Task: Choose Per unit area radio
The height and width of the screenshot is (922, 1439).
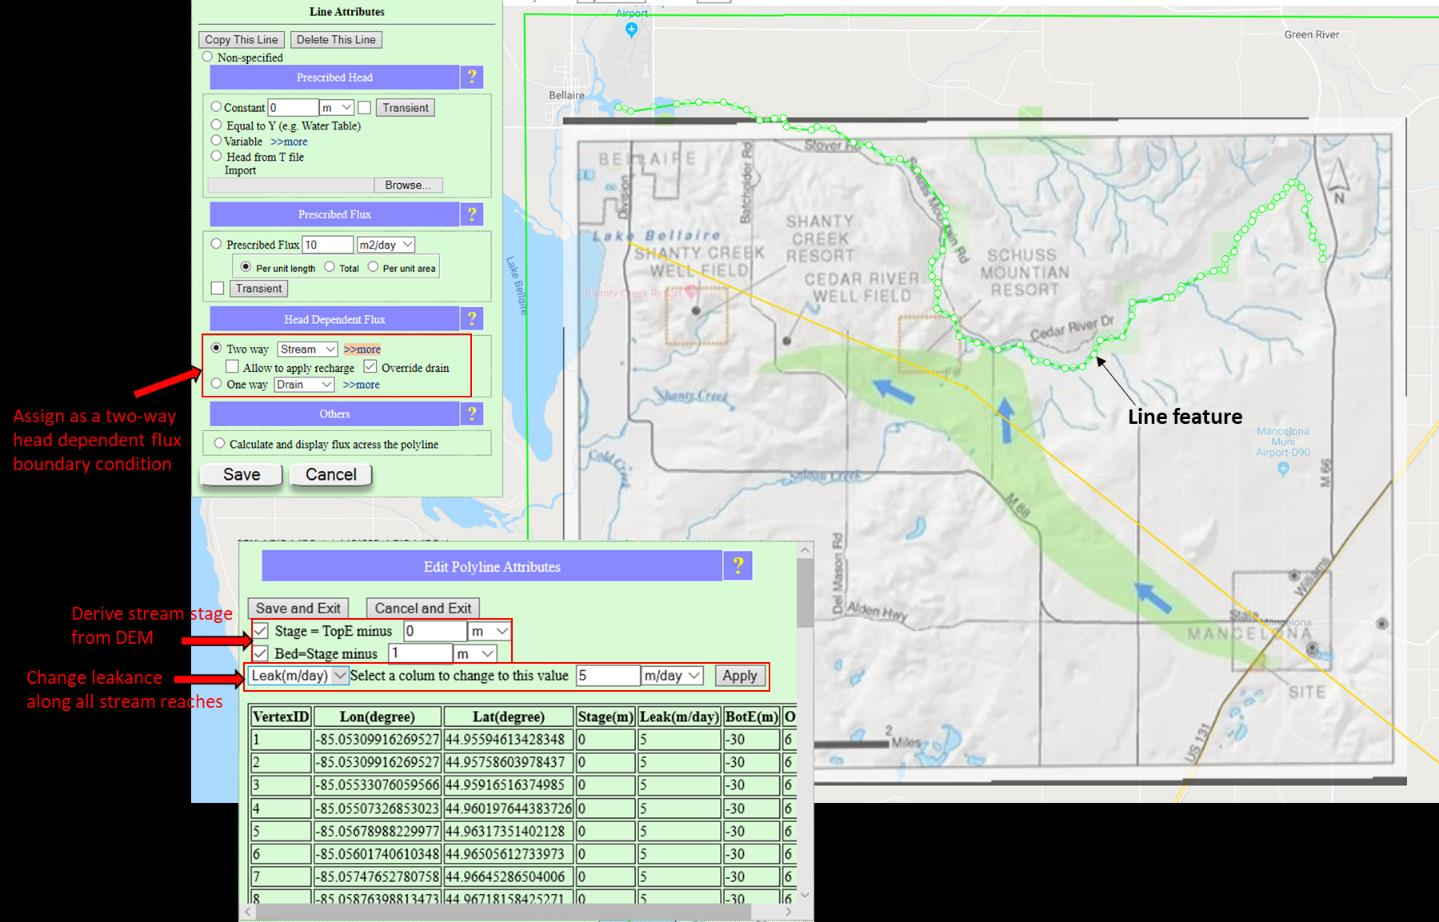Action: coord(373,267)
